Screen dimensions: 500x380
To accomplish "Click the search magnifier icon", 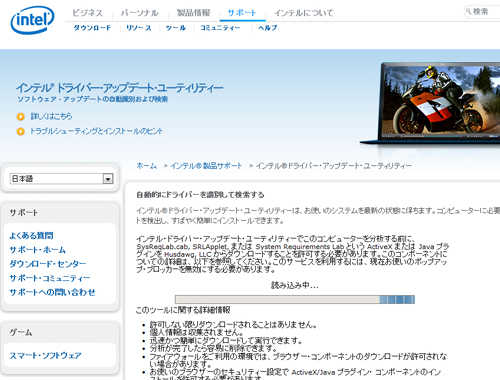I will coord(468,12).
